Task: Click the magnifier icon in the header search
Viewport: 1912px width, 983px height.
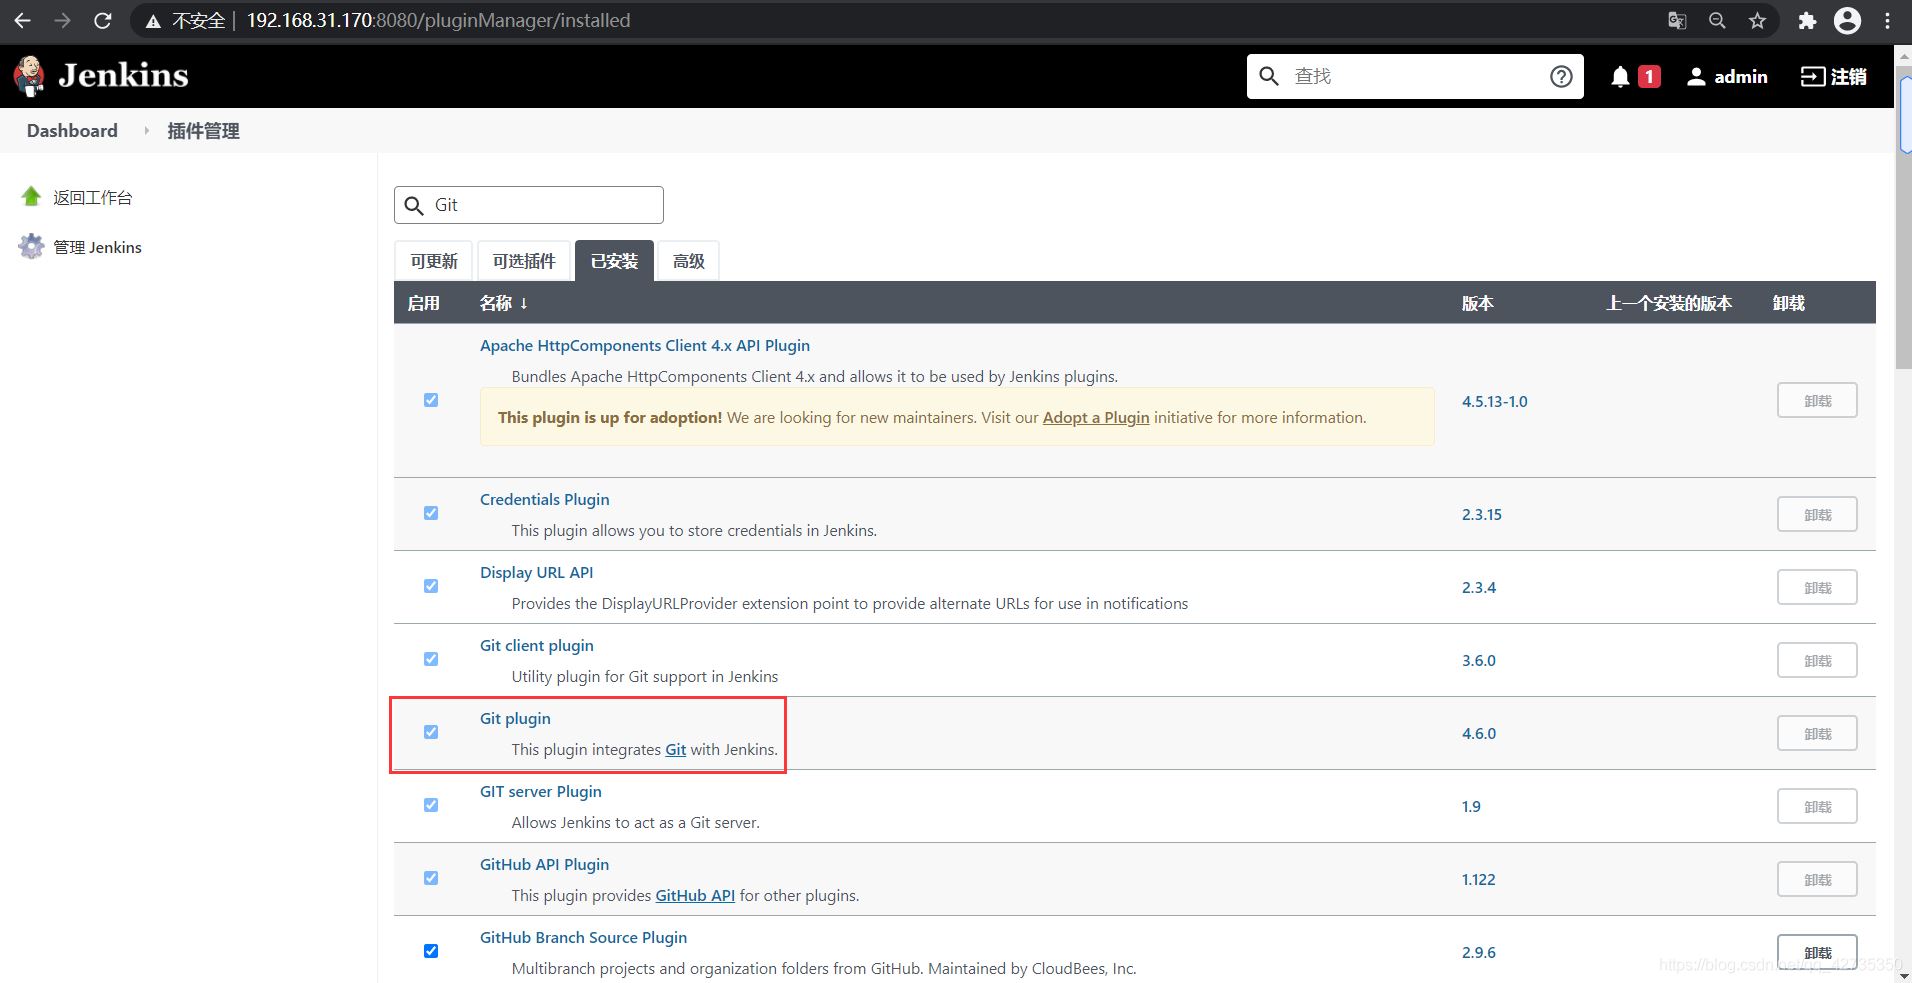Action: (1269, 76)
